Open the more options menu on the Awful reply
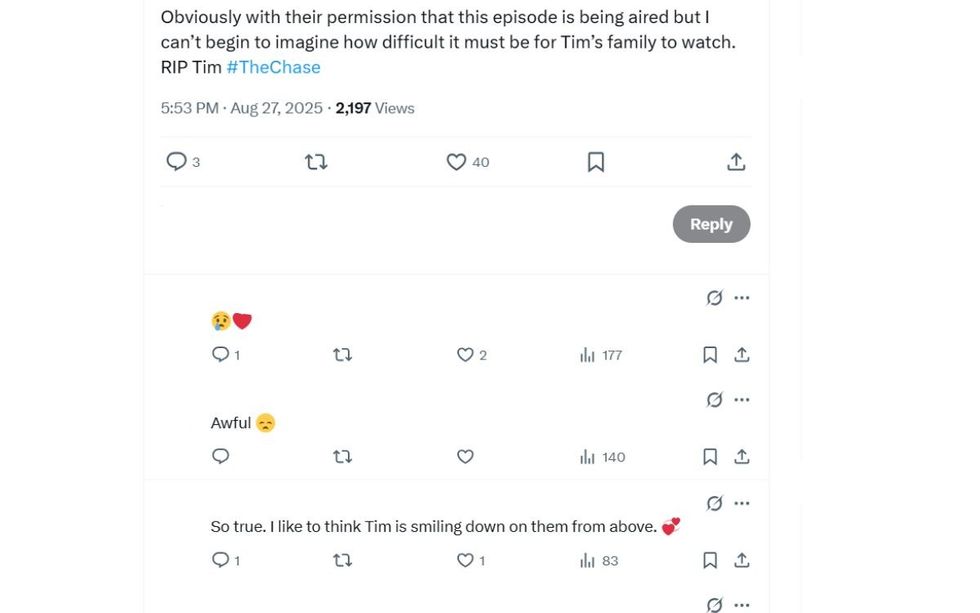The height and width of the screenshot is (613, 980). pyautogui.click(x=742, y=399)
